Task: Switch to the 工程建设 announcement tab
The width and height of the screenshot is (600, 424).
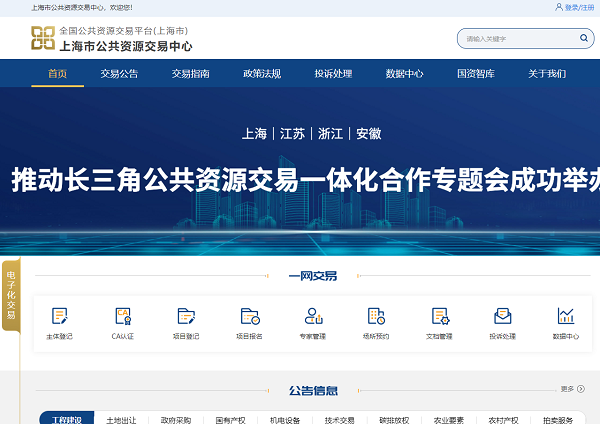Action: pos(67,419)
